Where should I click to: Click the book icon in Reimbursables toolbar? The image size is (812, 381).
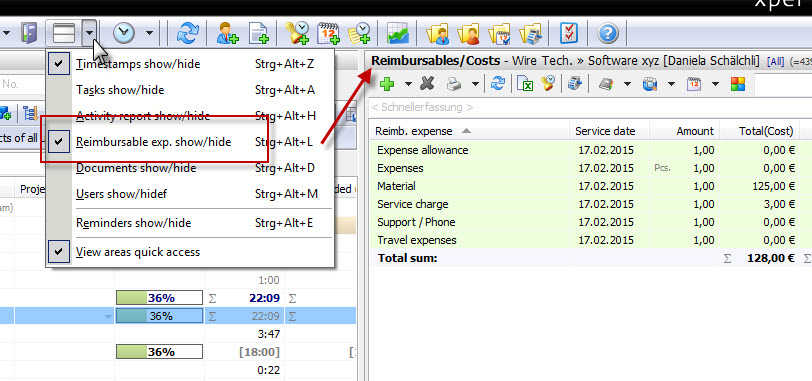click(x=606, y=84)
